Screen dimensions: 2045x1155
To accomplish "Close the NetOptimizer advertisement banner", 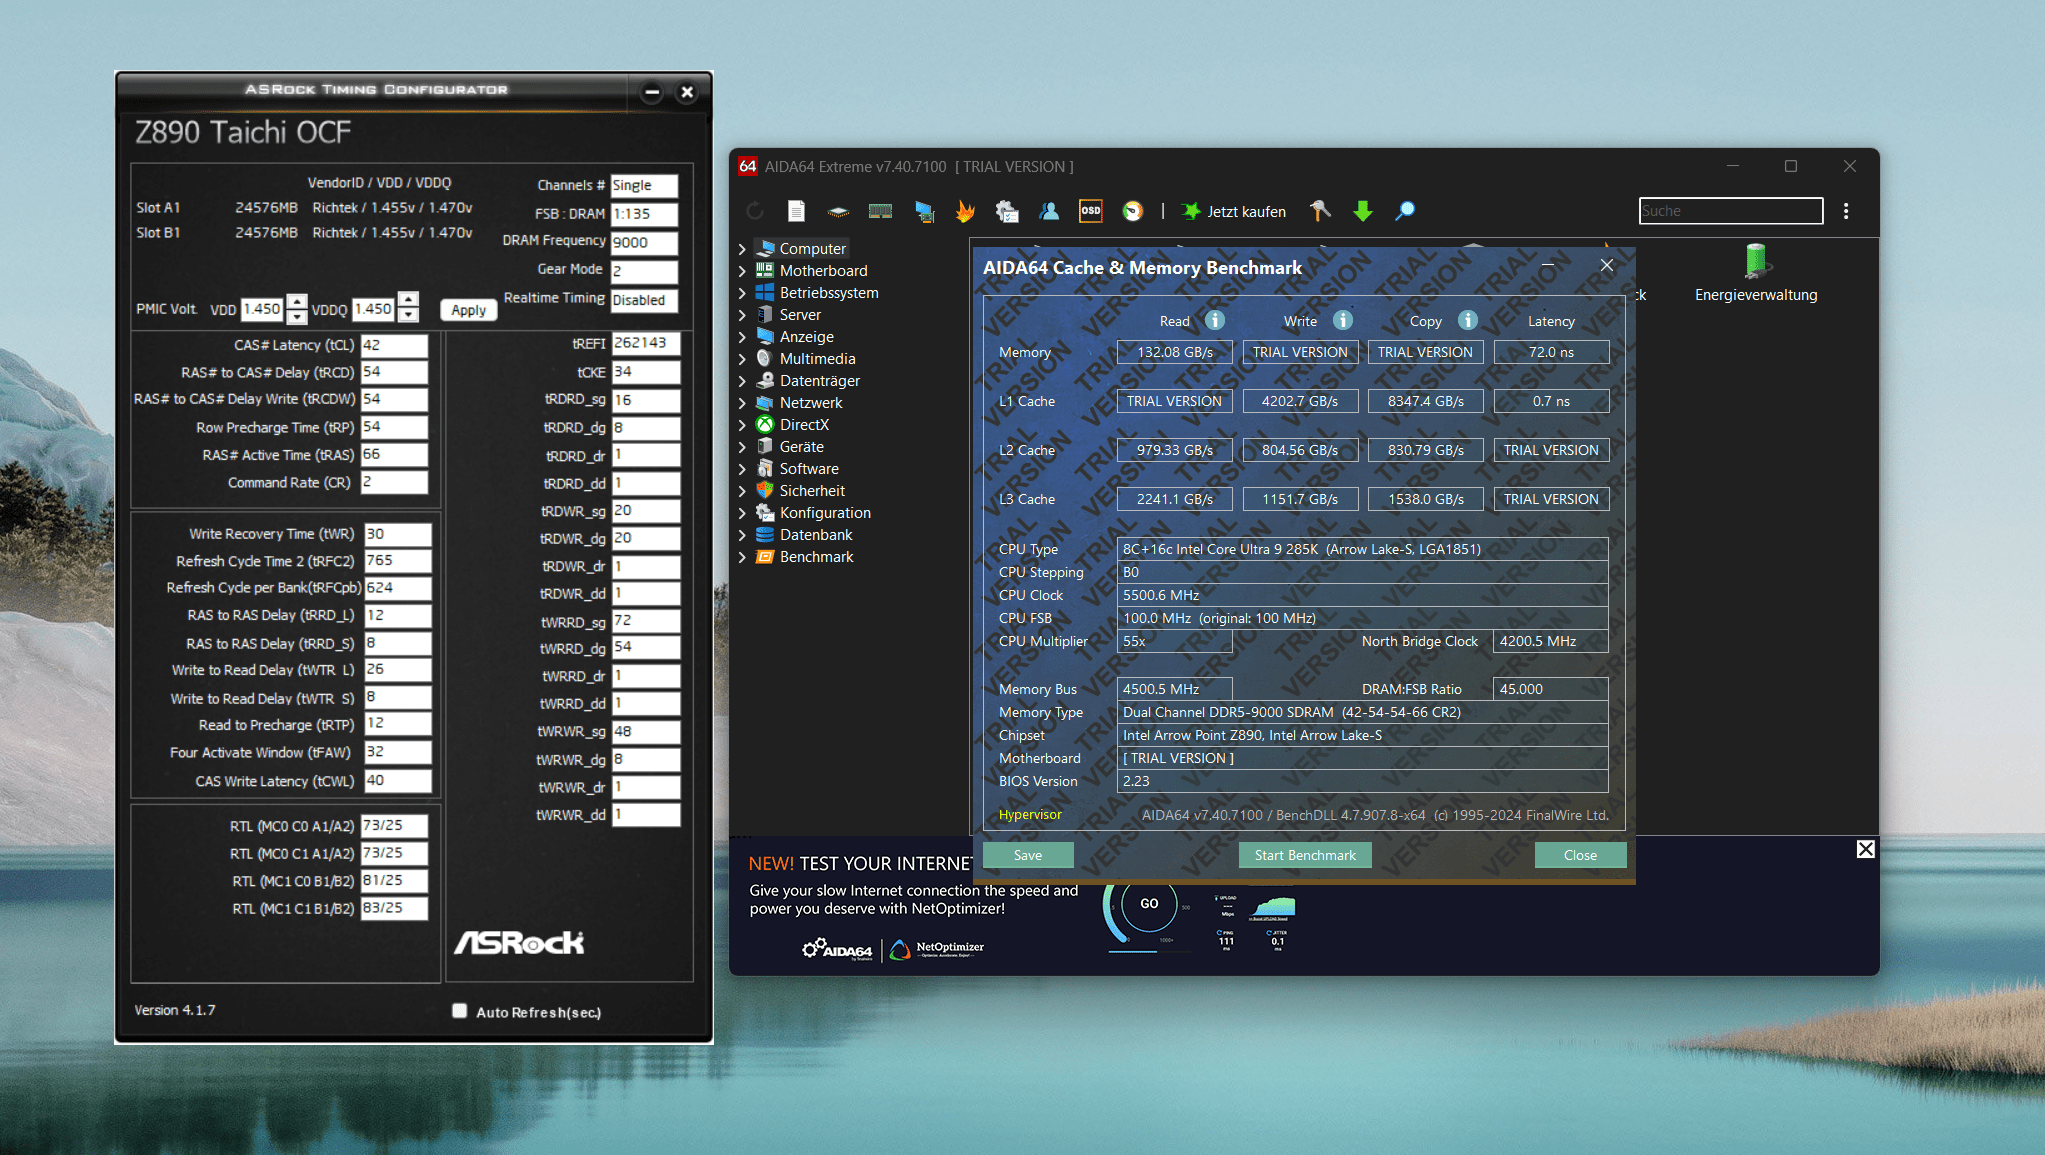I will click(x=1865, y=849).
